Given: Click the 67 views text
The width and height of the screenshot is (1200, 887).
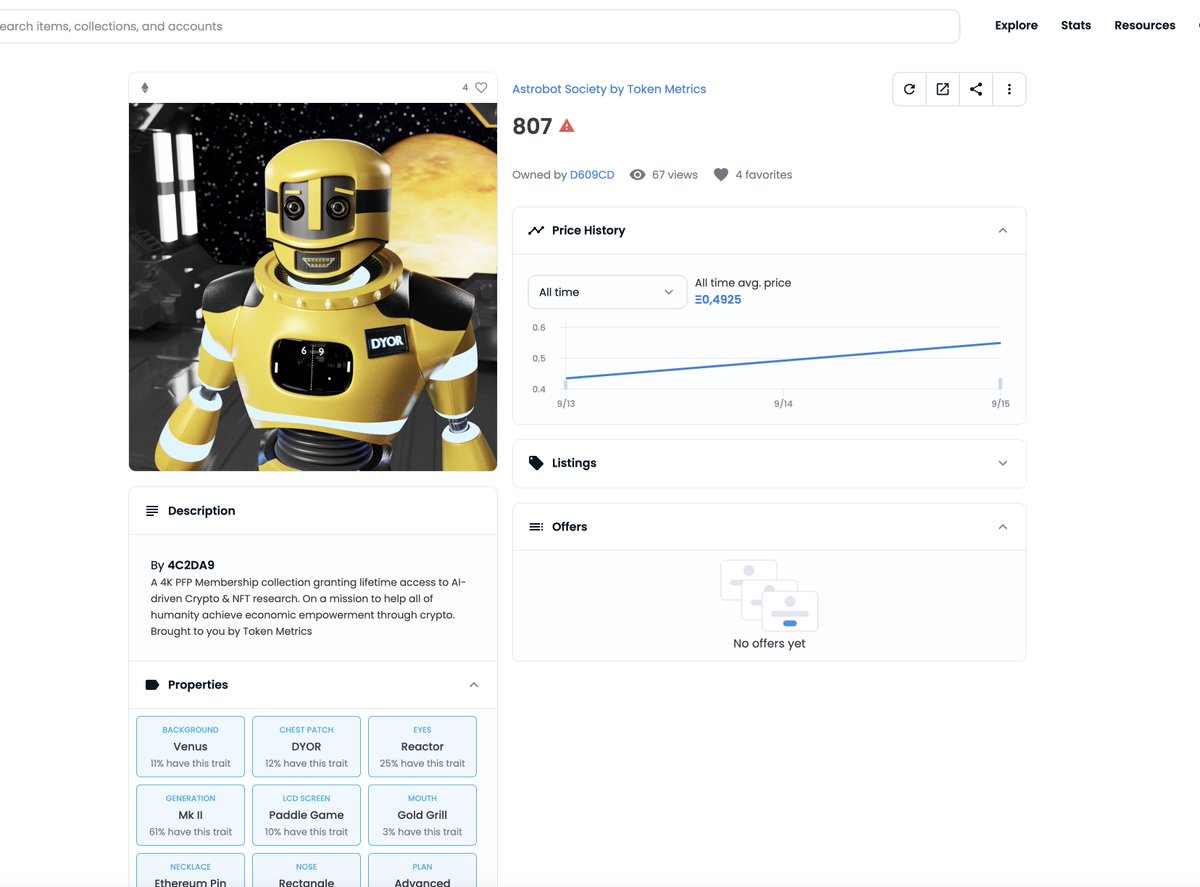Looking at the screenshot, I should pos(675,174).
